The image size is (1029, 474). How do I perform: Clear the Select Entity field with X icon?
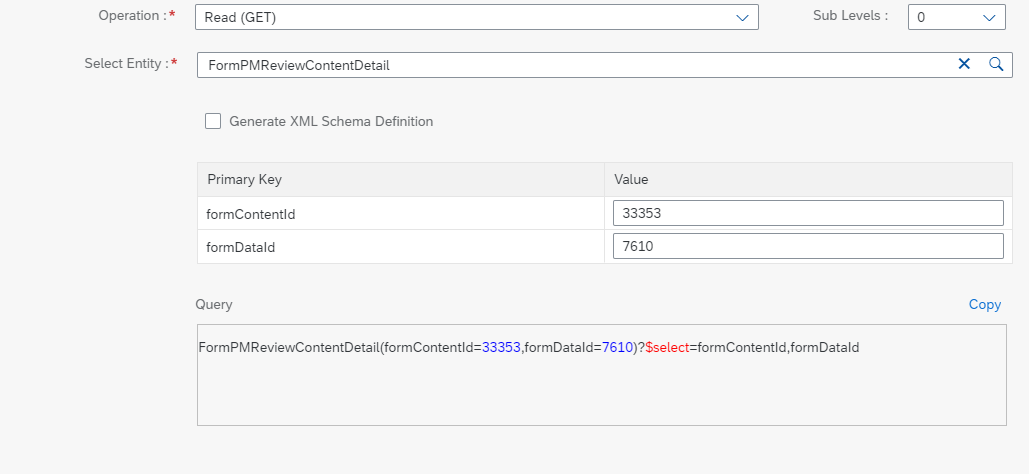point(963,64)
